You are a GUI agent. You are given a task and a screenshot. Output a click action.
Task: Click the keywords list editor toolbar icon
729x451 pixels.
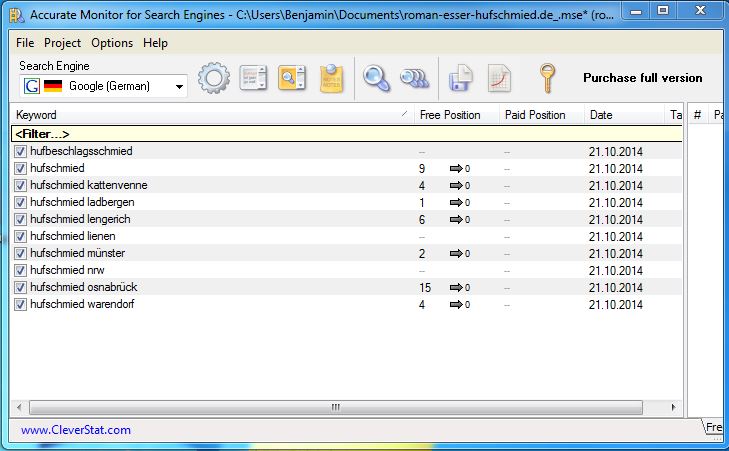point(253,78)
